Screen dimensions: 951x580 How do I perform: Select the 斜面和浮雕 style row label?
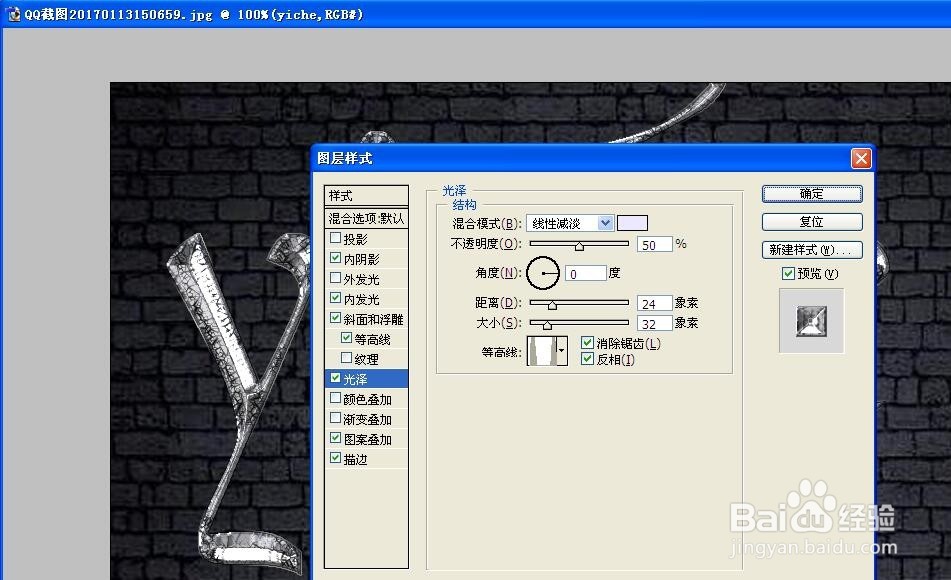tap(374, 319)
